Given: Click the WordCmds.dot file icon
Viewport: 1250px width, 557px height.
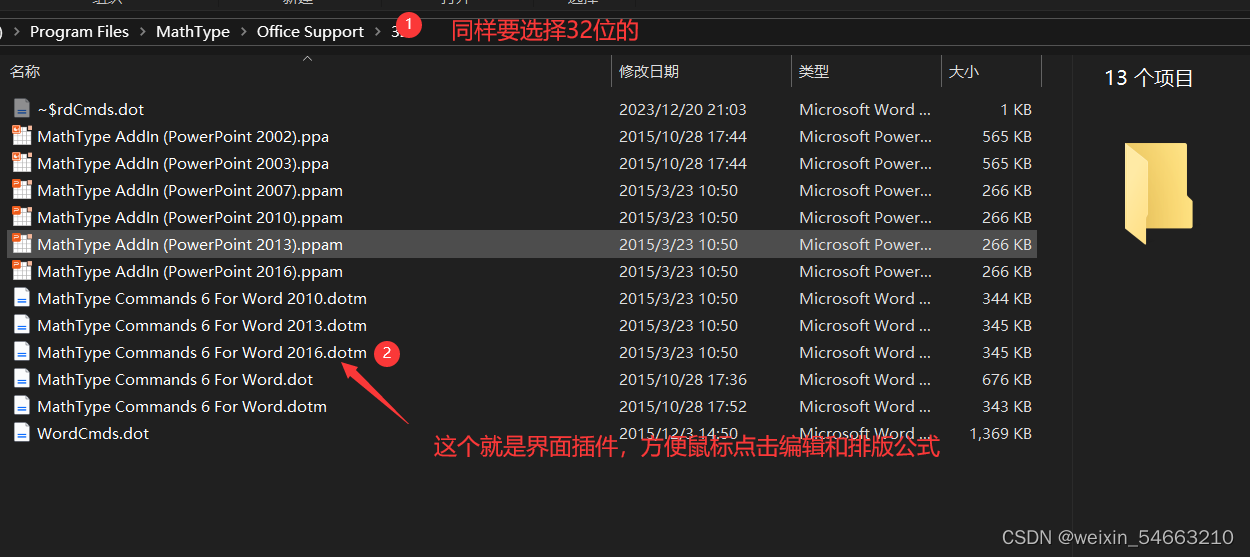Looking at the screenshot, I should [x=22, y=433].
